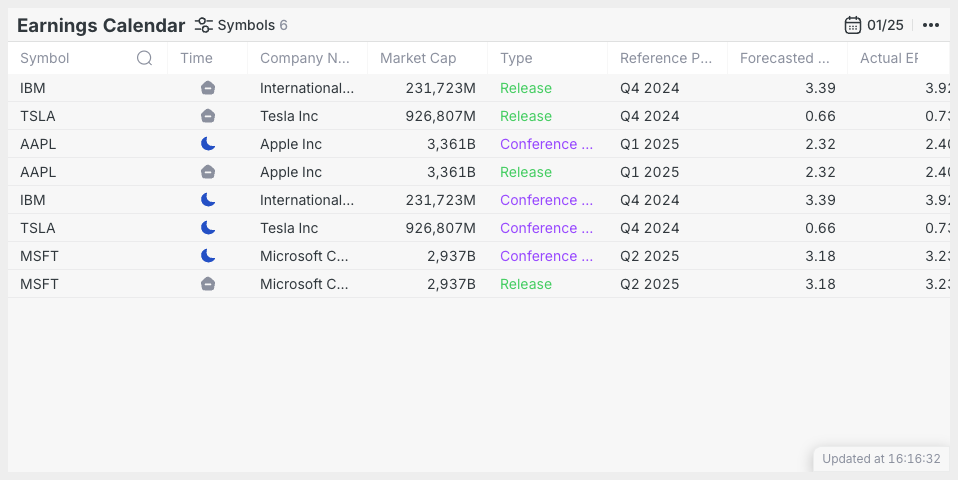Sort by the Reference Period column header

pos(665,58)
